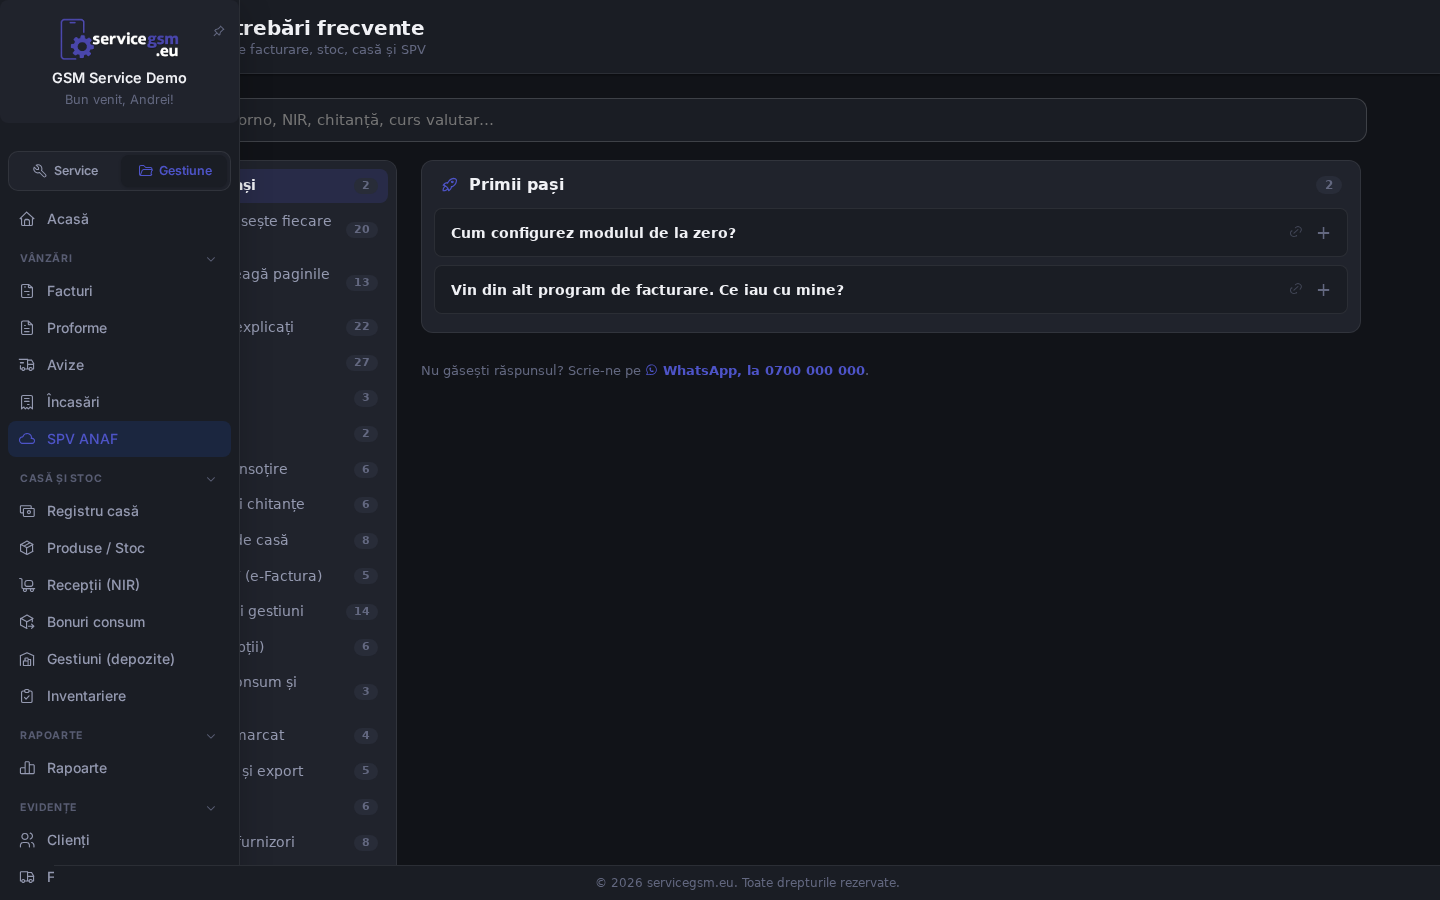
Task: Open the 'și export' FAQ category
Action: (x=314, y=771)
